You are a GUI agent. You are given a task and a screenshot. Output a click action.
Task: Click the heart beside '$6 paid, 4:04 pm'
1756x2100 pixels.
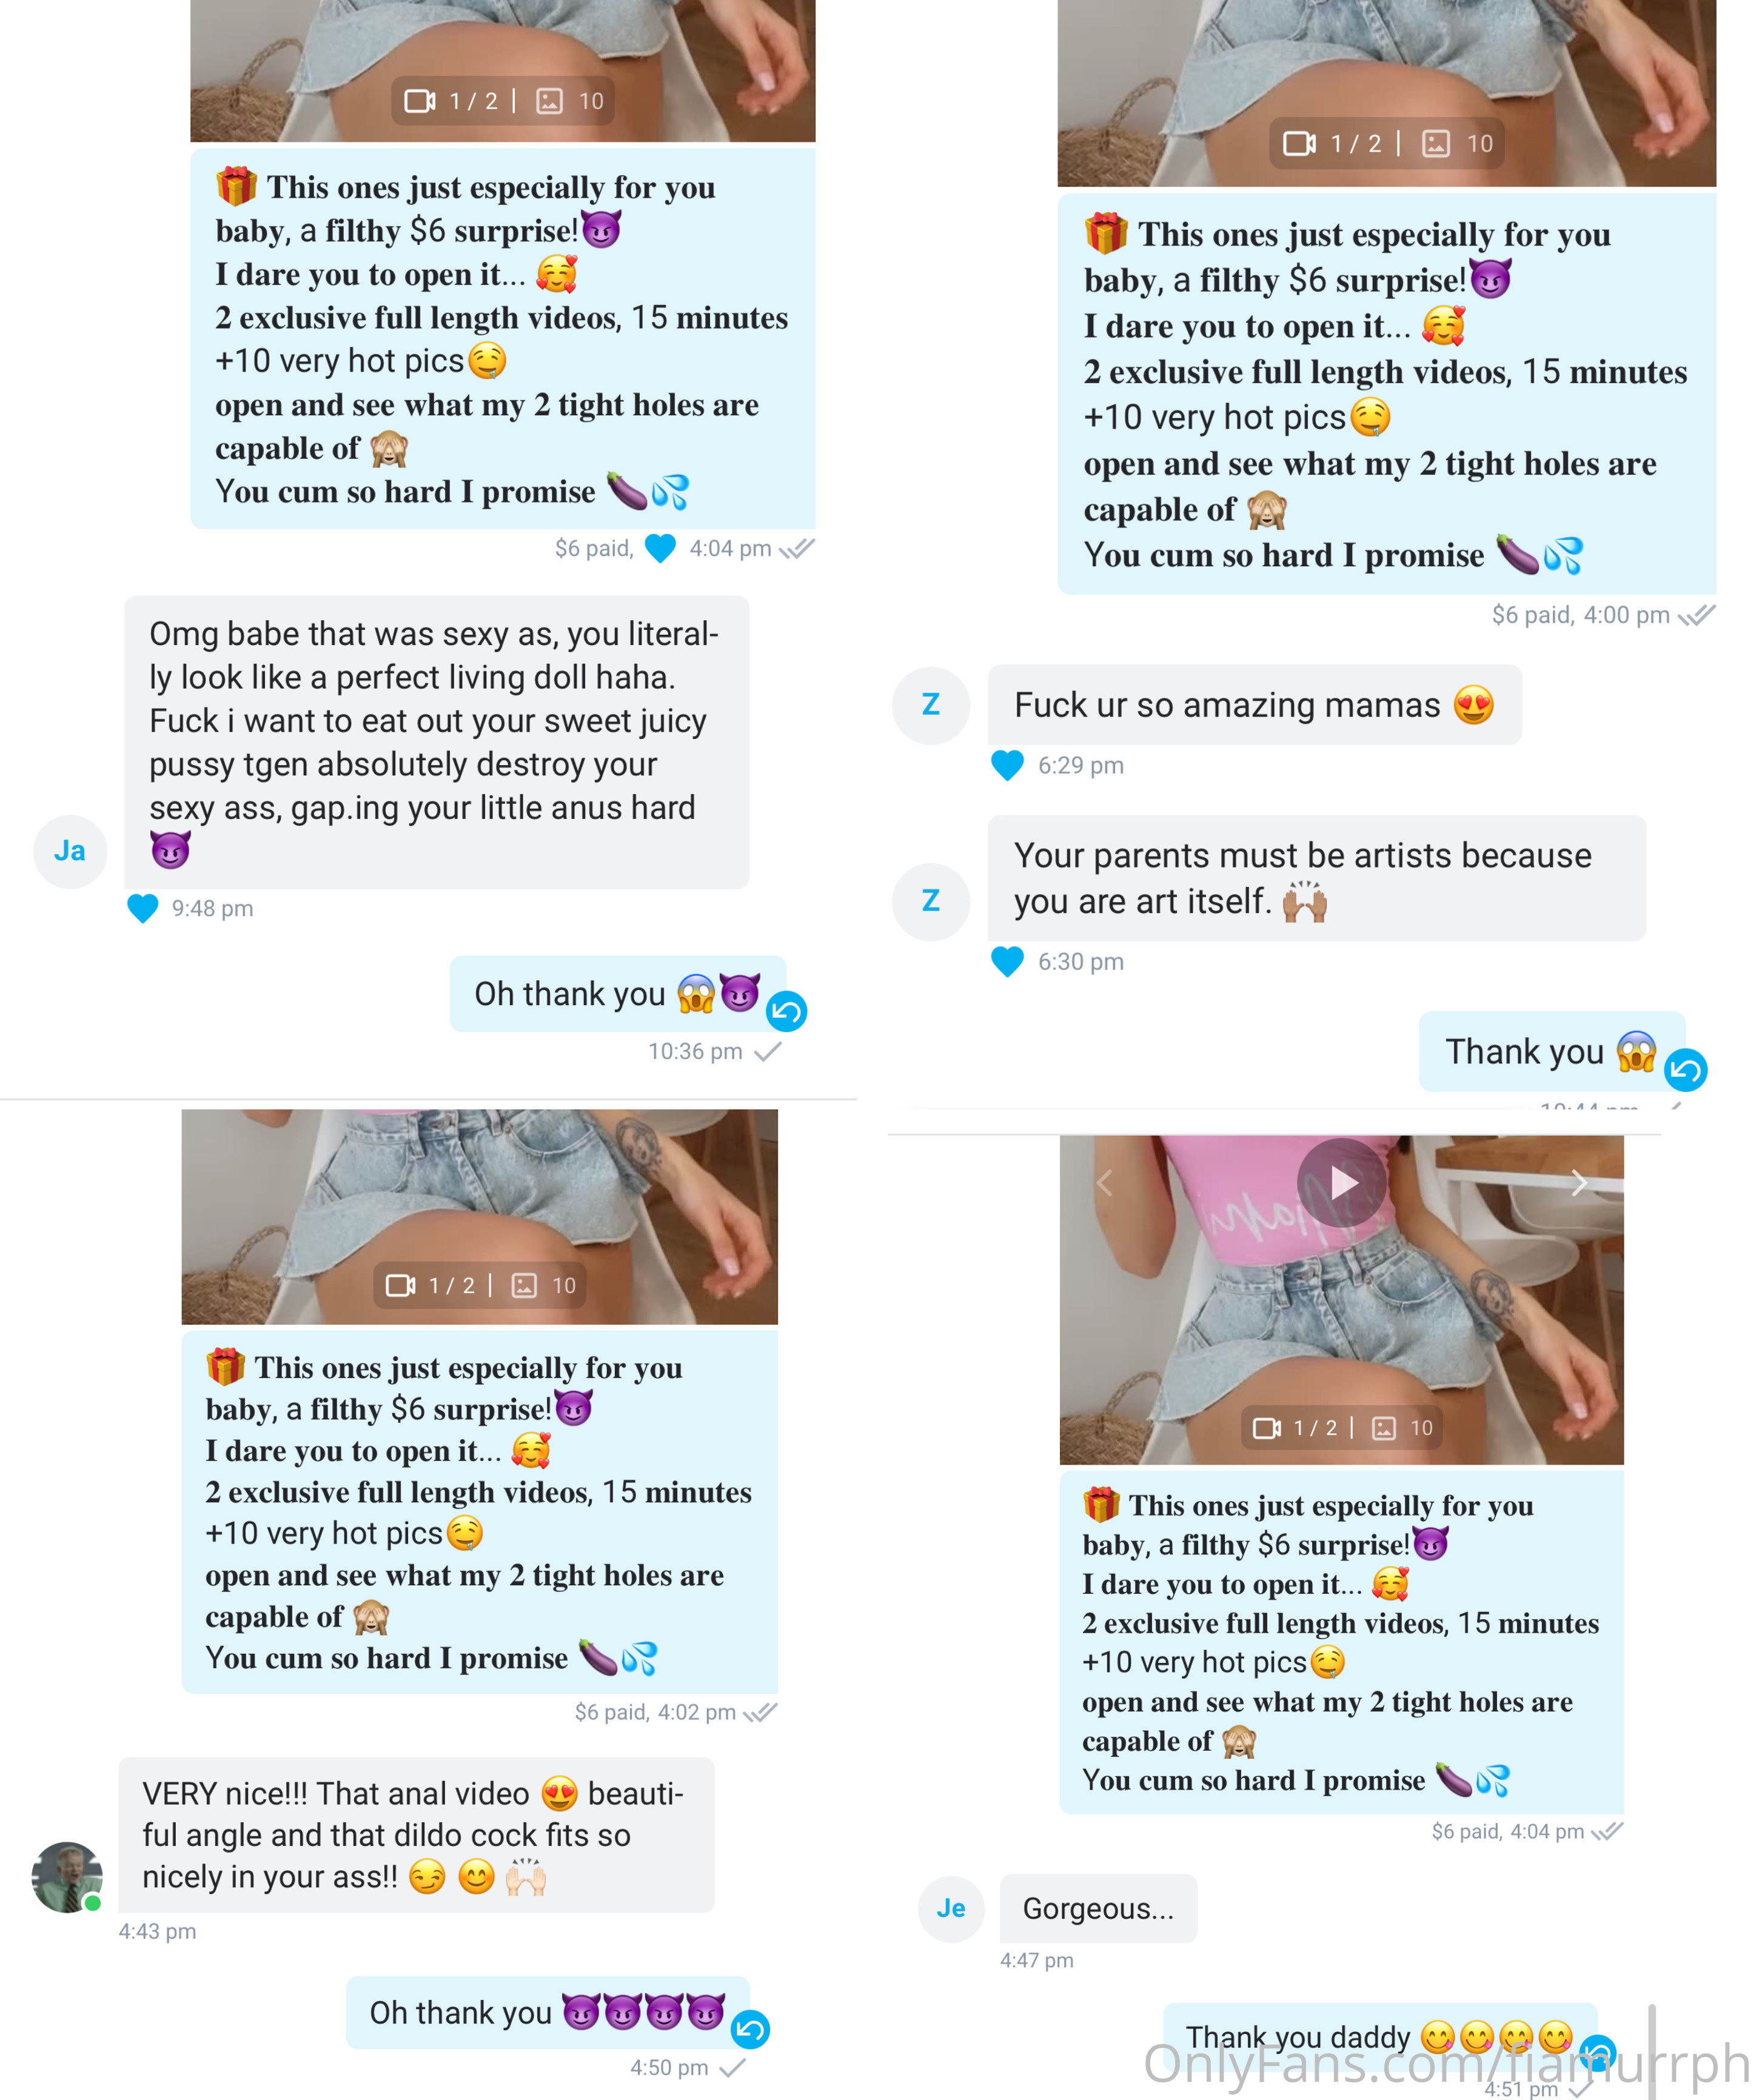coord(660,548)
